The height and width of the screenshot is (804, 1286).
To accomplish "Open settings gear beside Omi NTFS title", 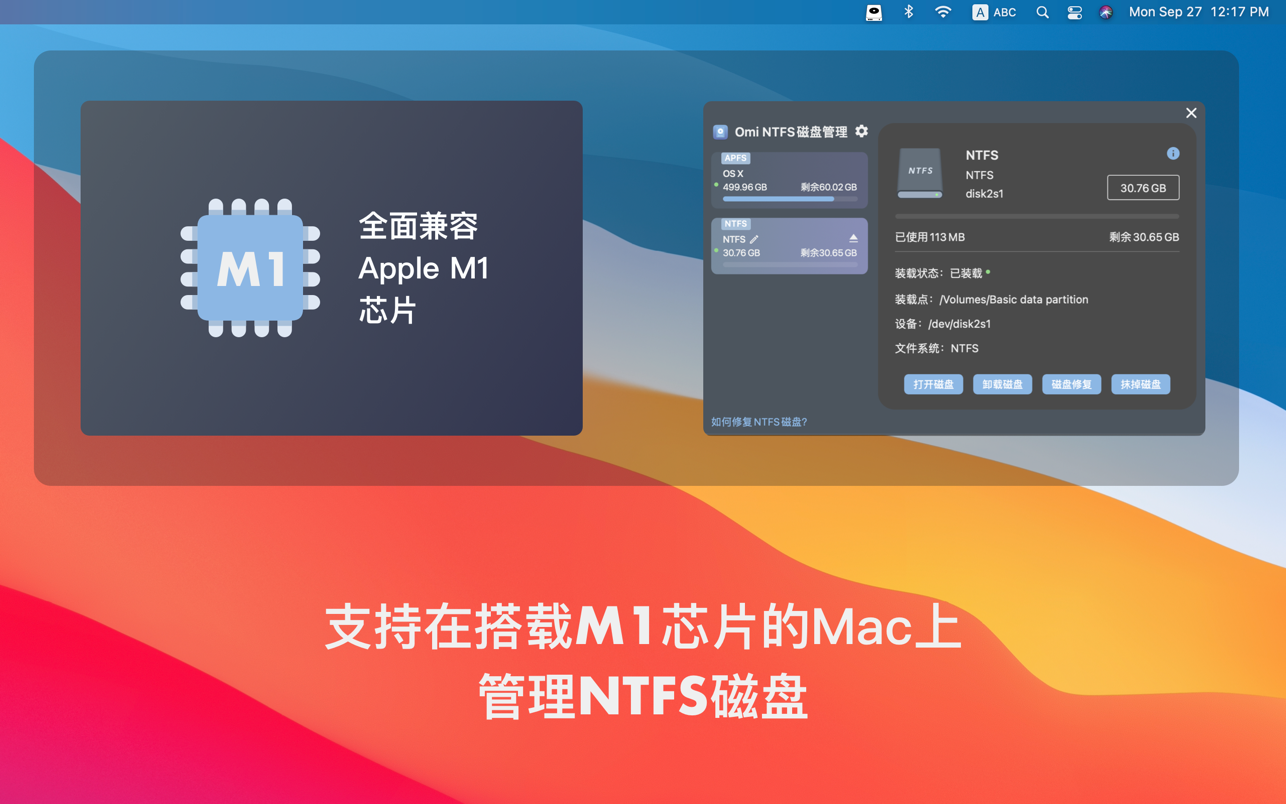I will (862, 131).
